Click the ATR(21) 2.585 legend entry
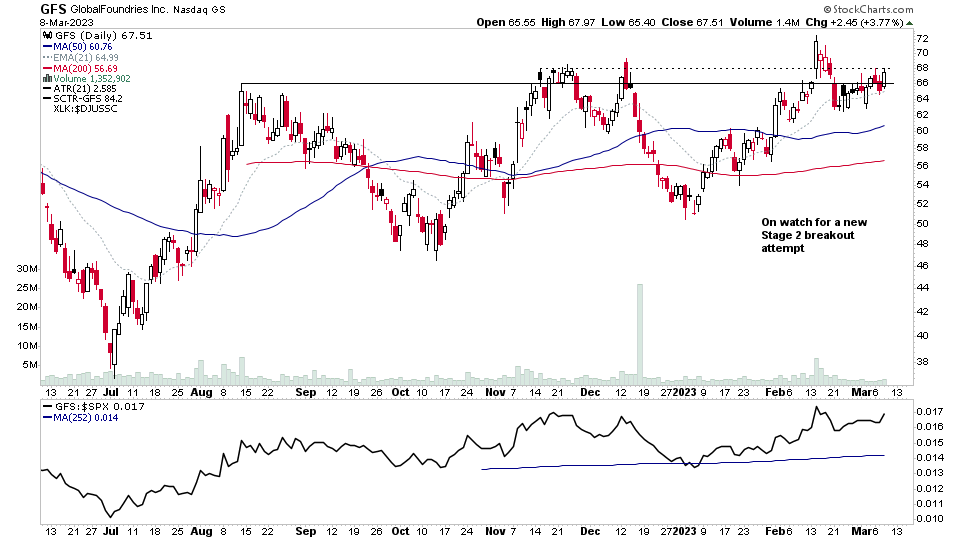This screenshot has width=960, height=540. tap(84, 89)
